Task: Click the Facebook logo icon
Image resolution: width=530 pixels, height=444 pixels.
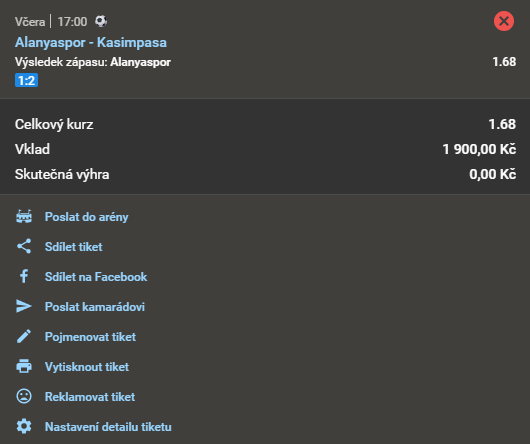Action: (24, 276)
